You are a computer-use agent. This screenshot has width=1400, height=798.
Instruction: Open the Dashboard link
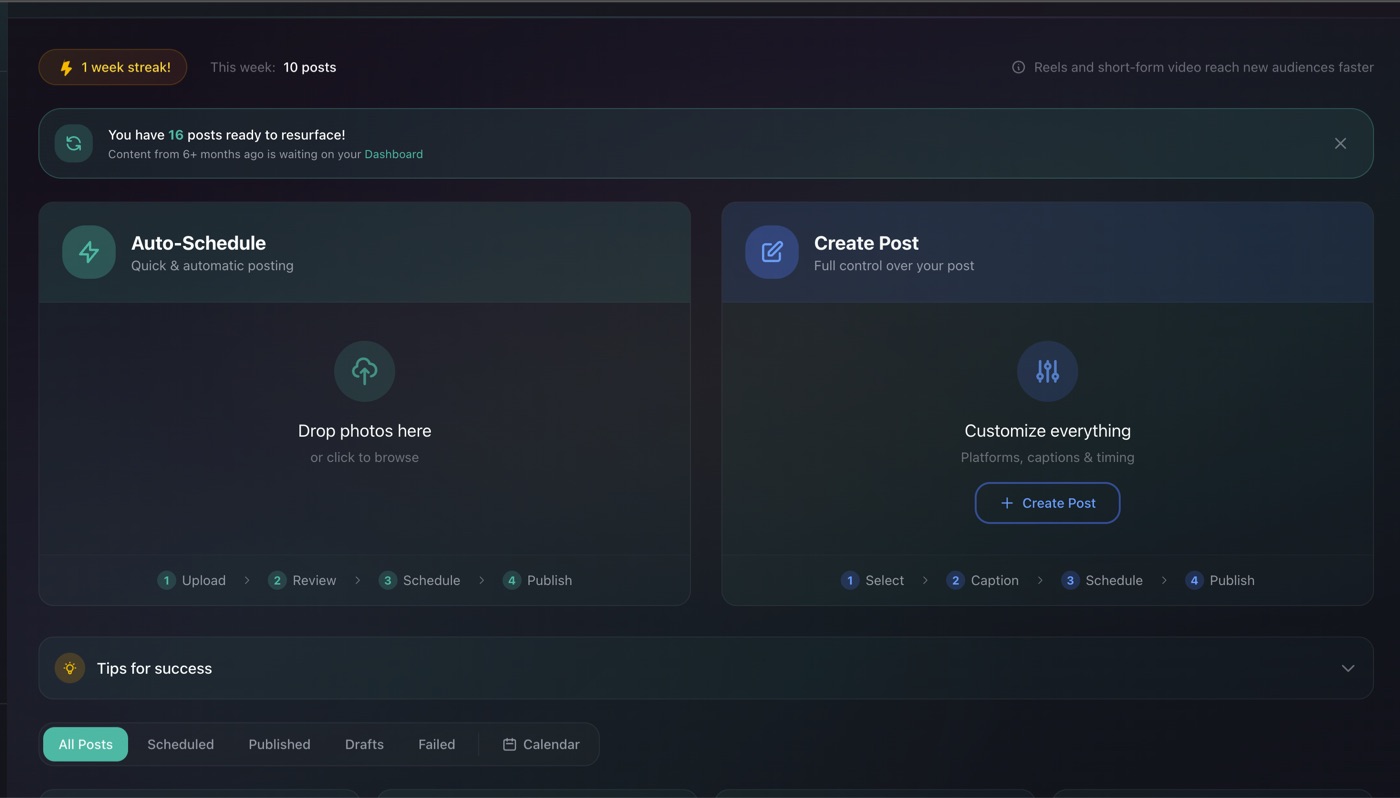click(x=393, y=154)
